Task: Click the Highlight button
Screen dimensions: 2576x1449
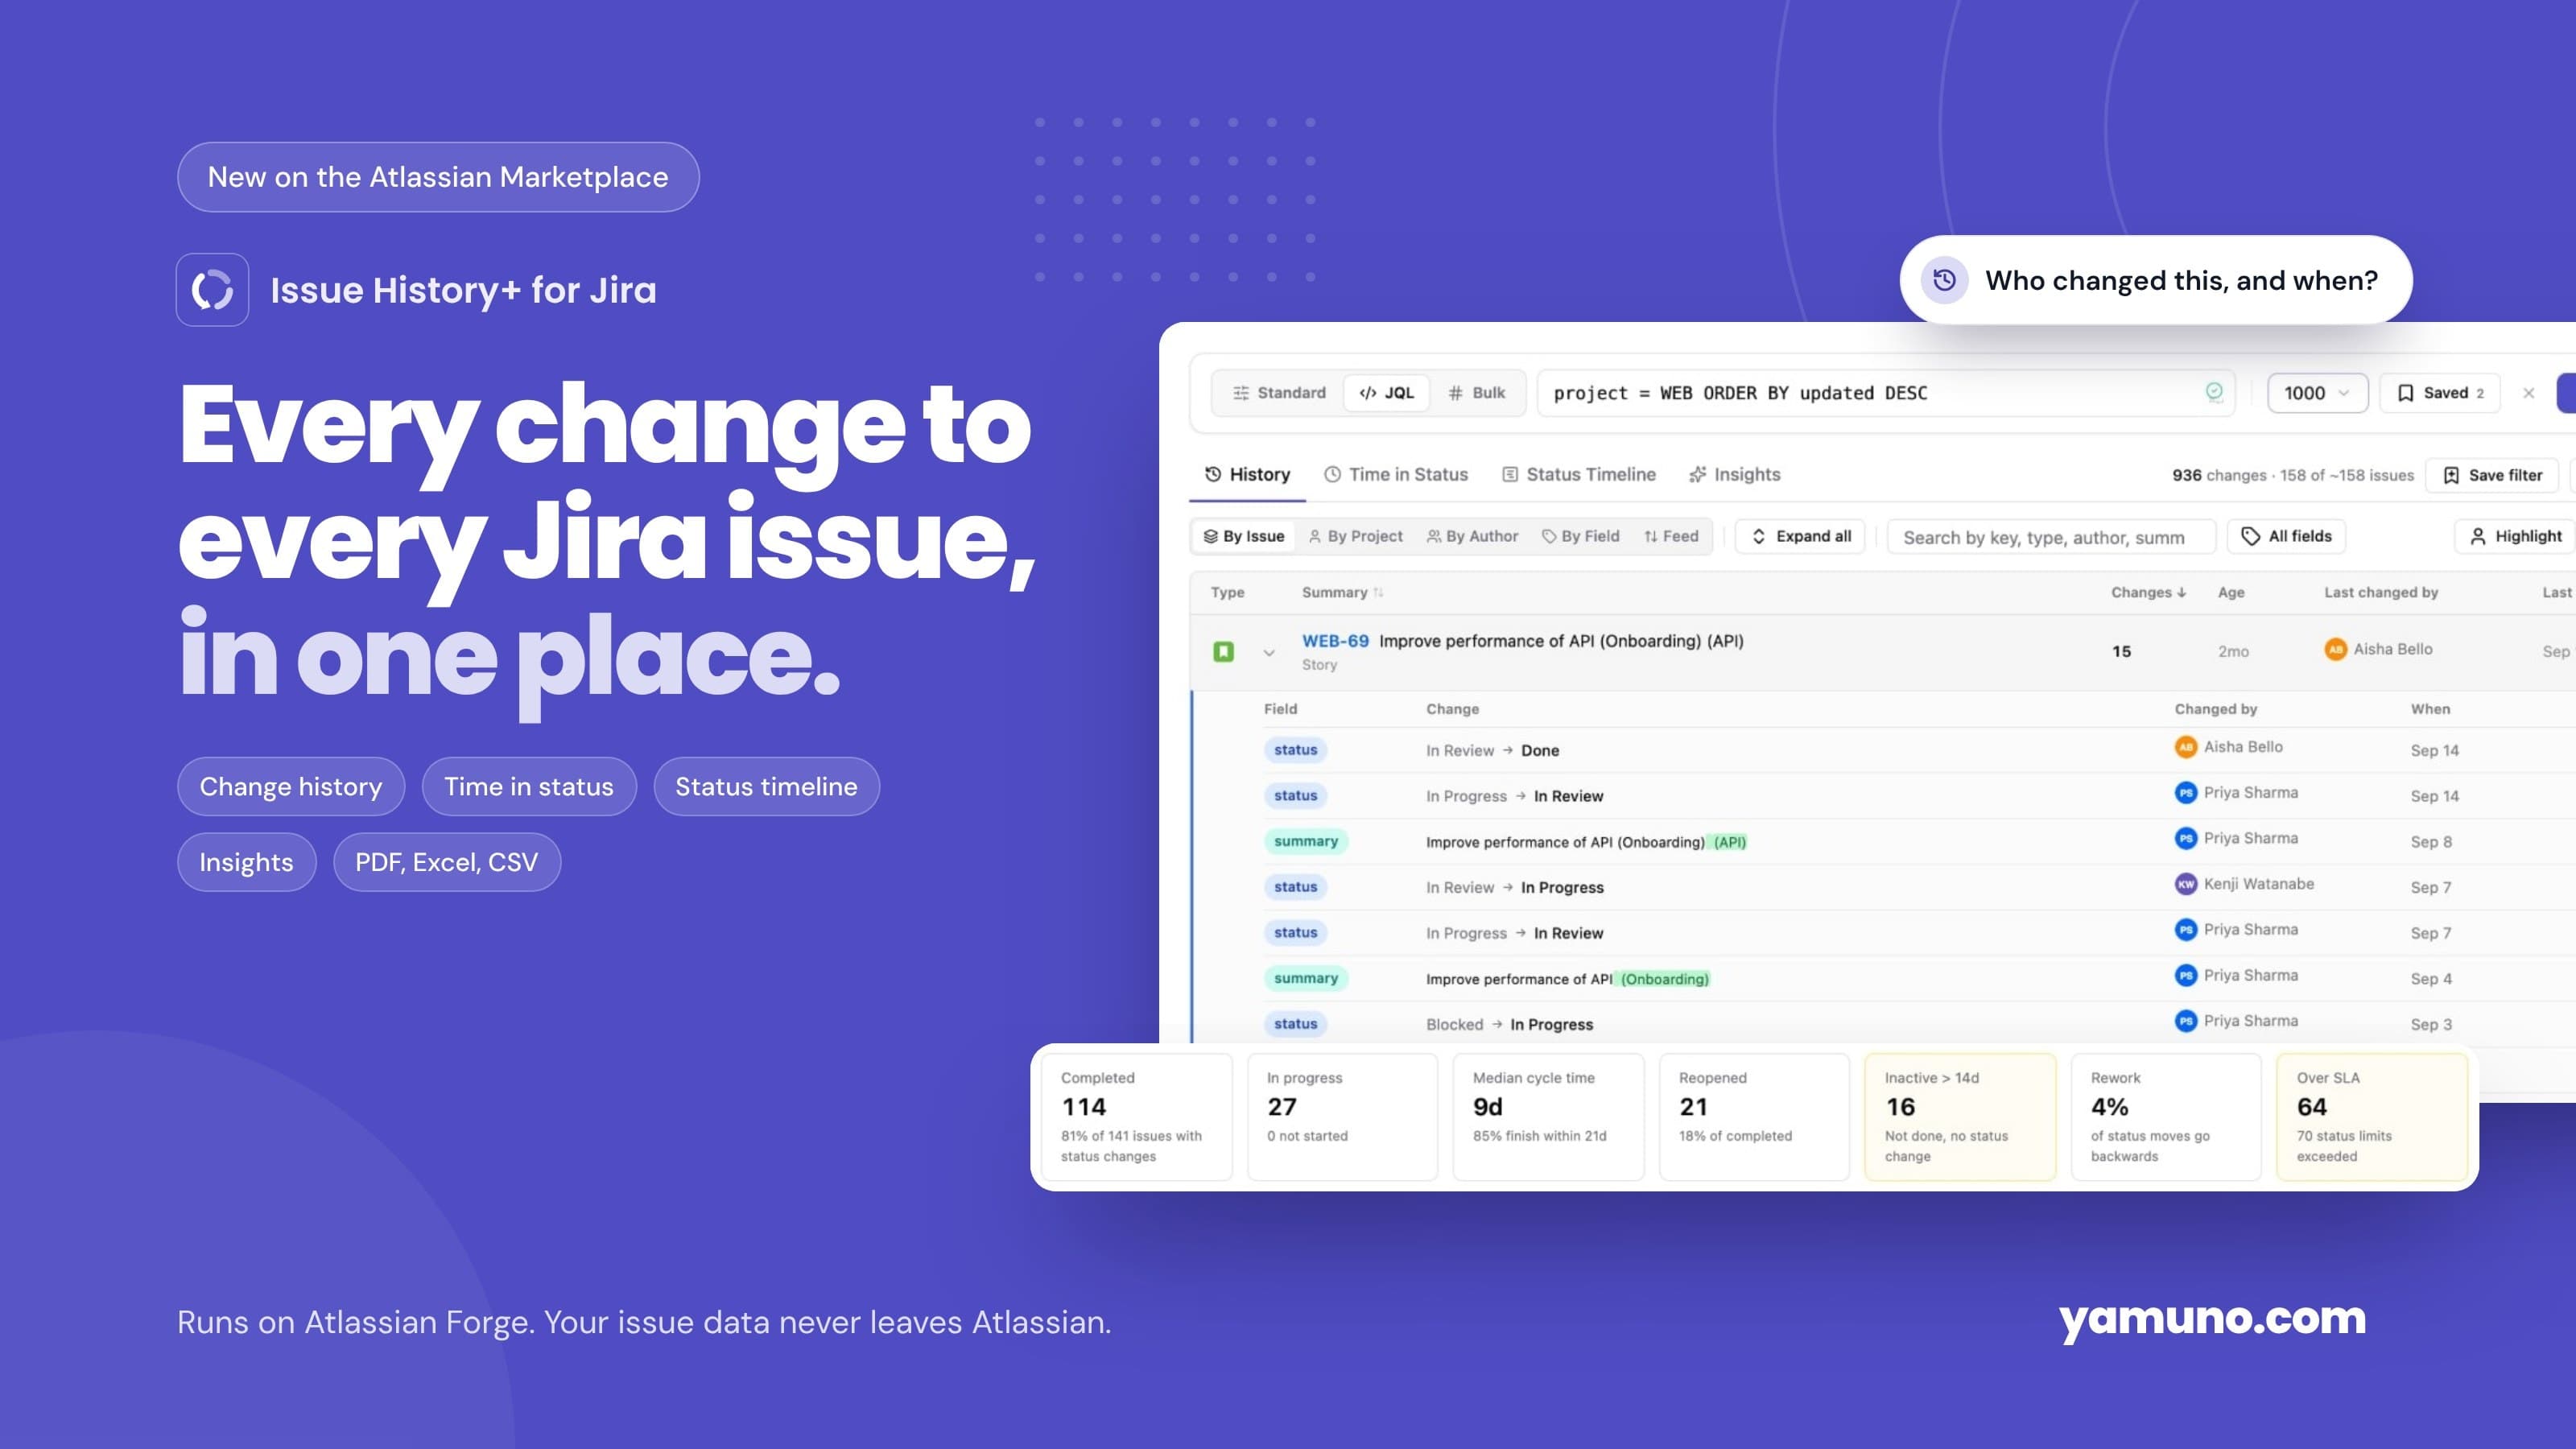Action: click(2516, 536)
